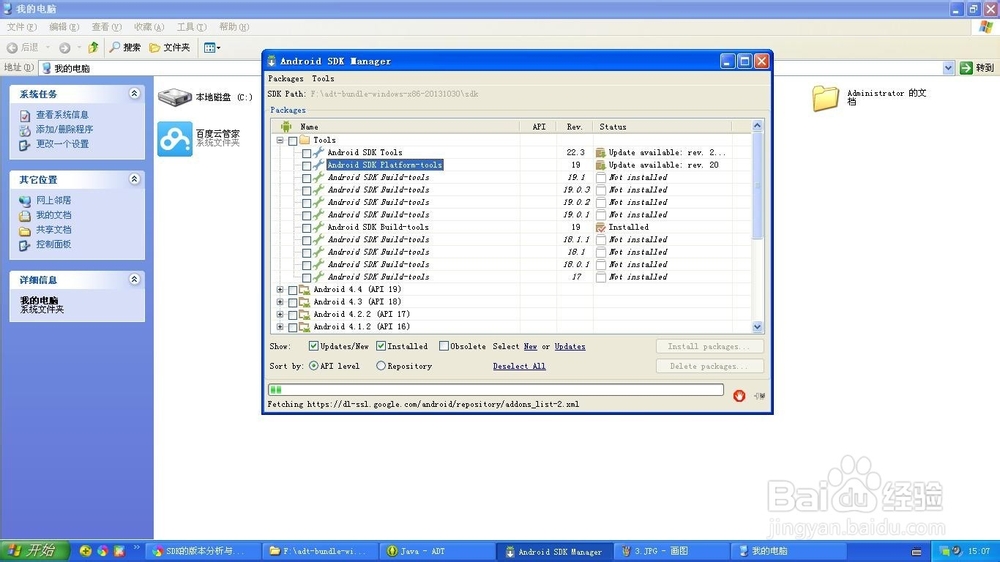Click the Delete packages button
This screenshot has width=1000, height=562.
(710, 366)
